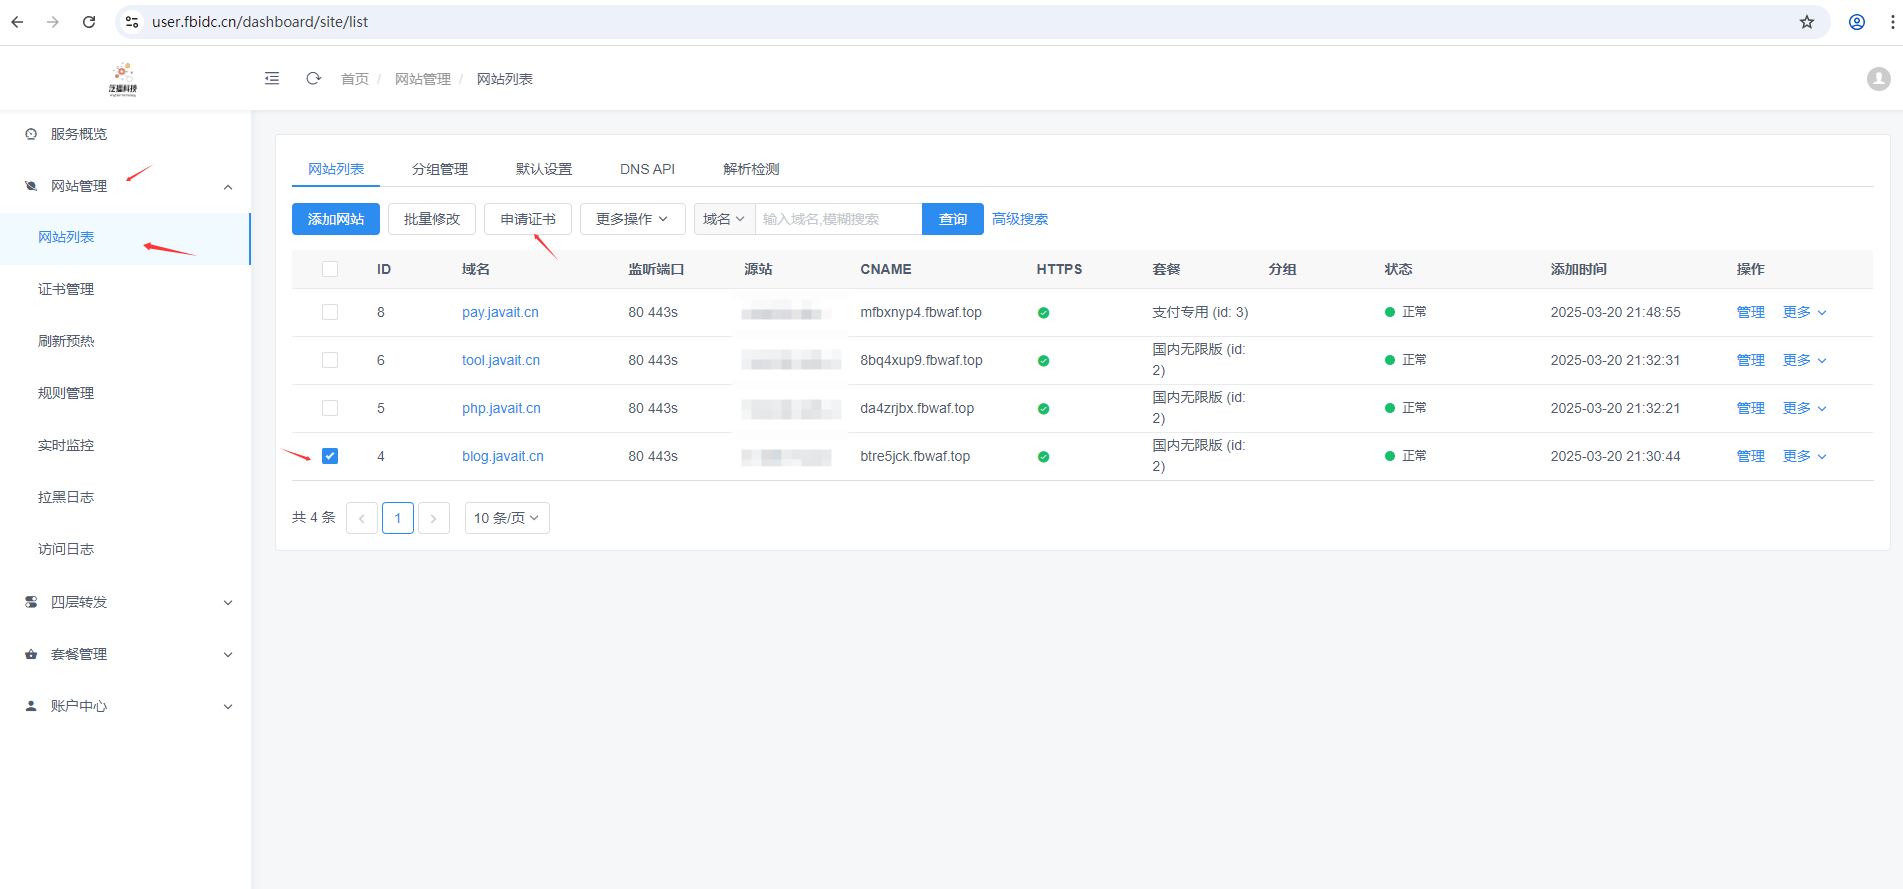The image size is (1903, 889).
Task: Click HTTPS green check for php.javait.cn
Action: 1043,409
